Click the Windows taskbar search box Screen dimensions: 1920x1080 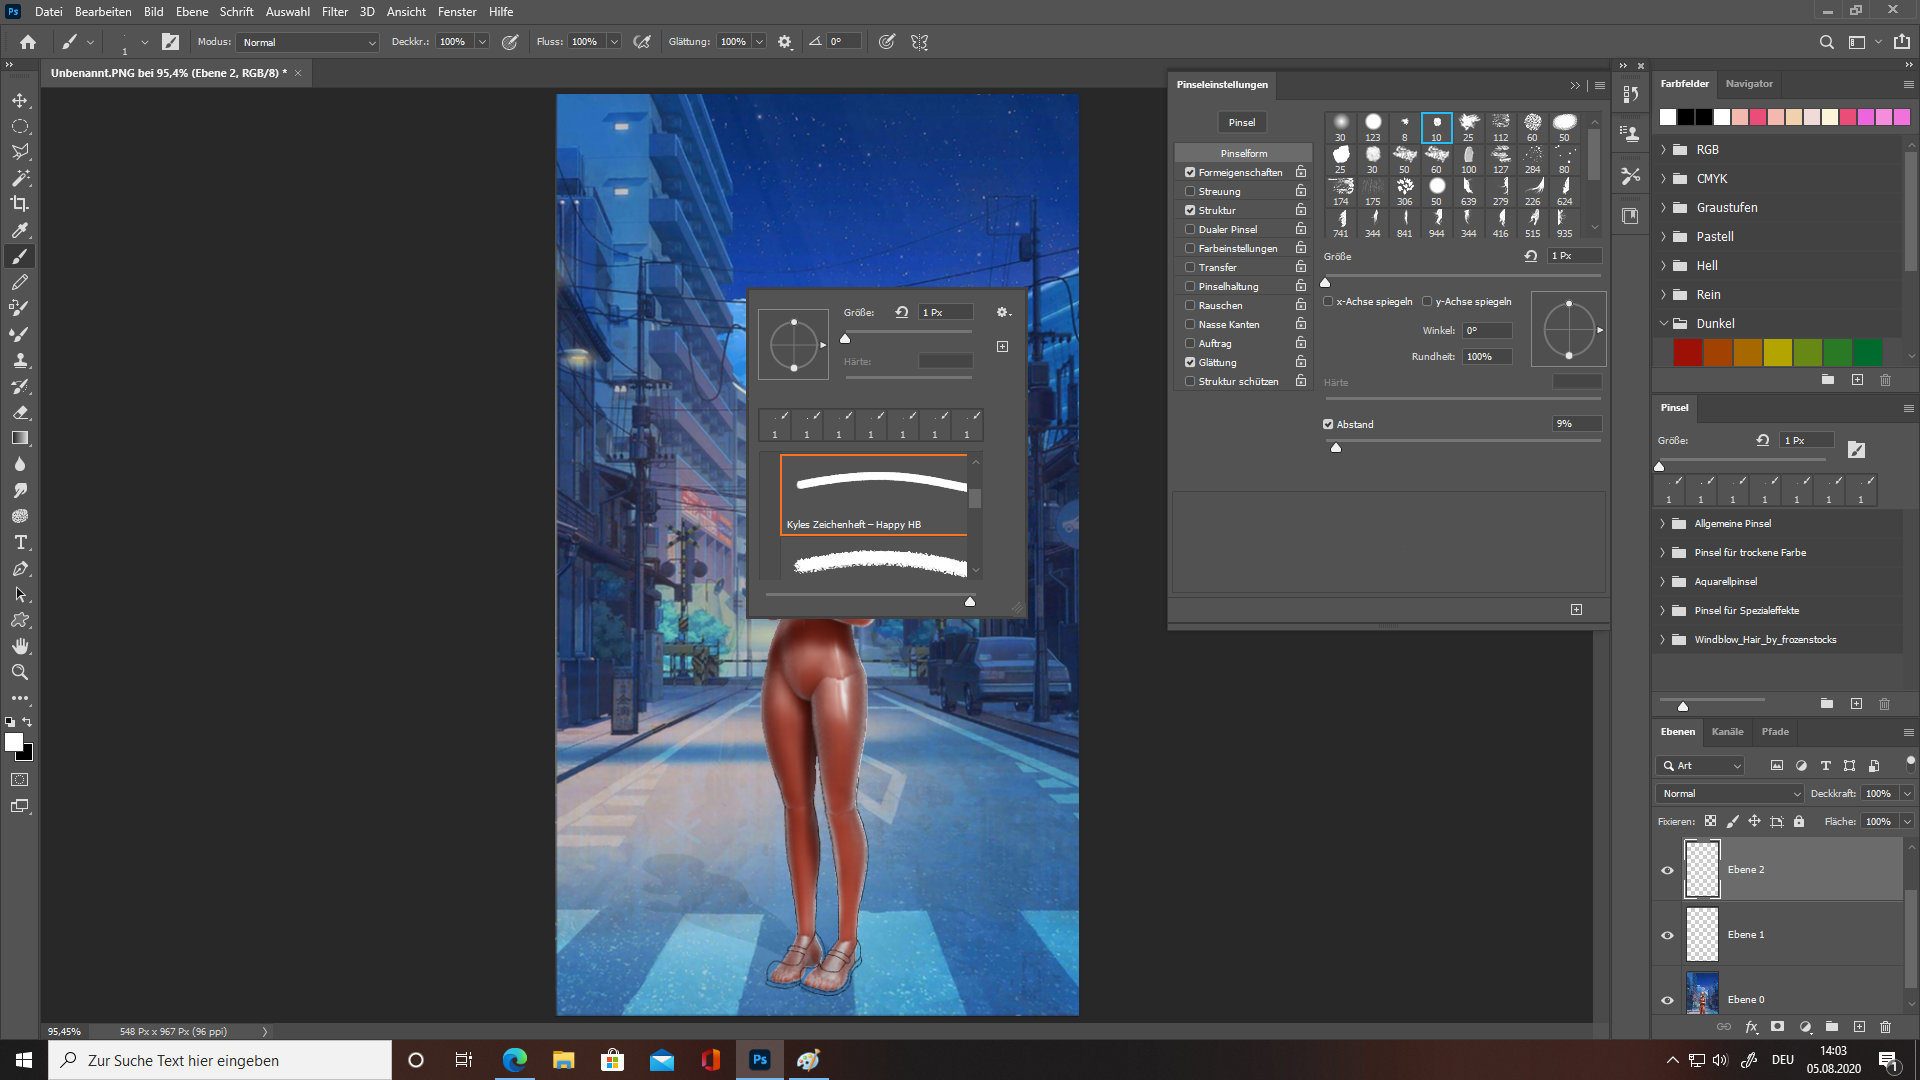coord(220,1060)
